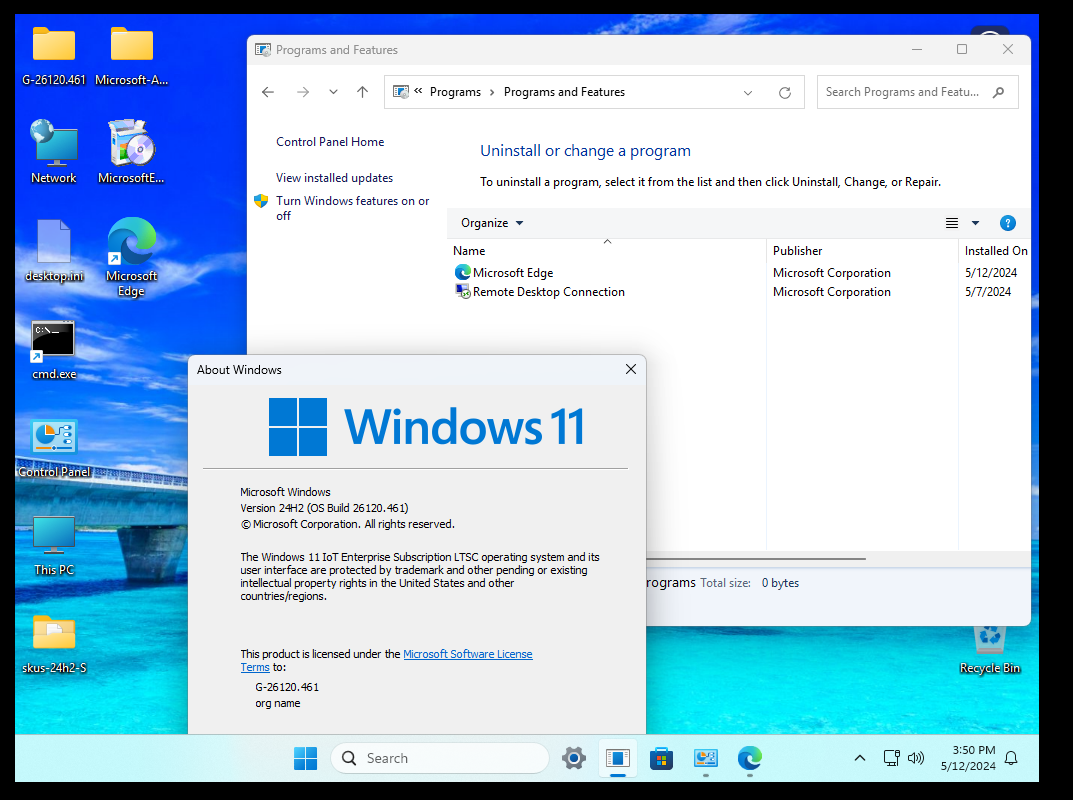Open Microsoft Software License link
Viewport: 1073px width, 800px height.
(x=467, y=654)
